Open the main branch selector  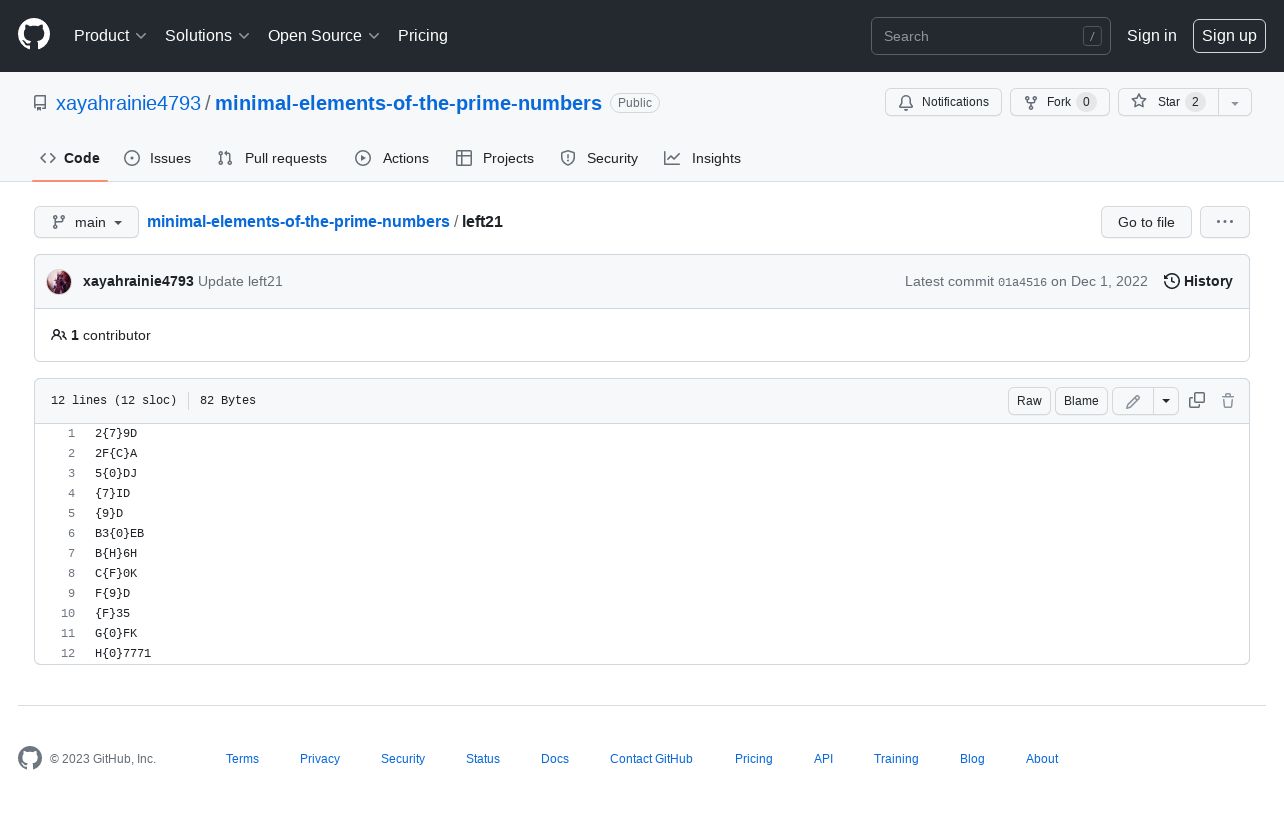pyautogui.click(x=86, y=222)
